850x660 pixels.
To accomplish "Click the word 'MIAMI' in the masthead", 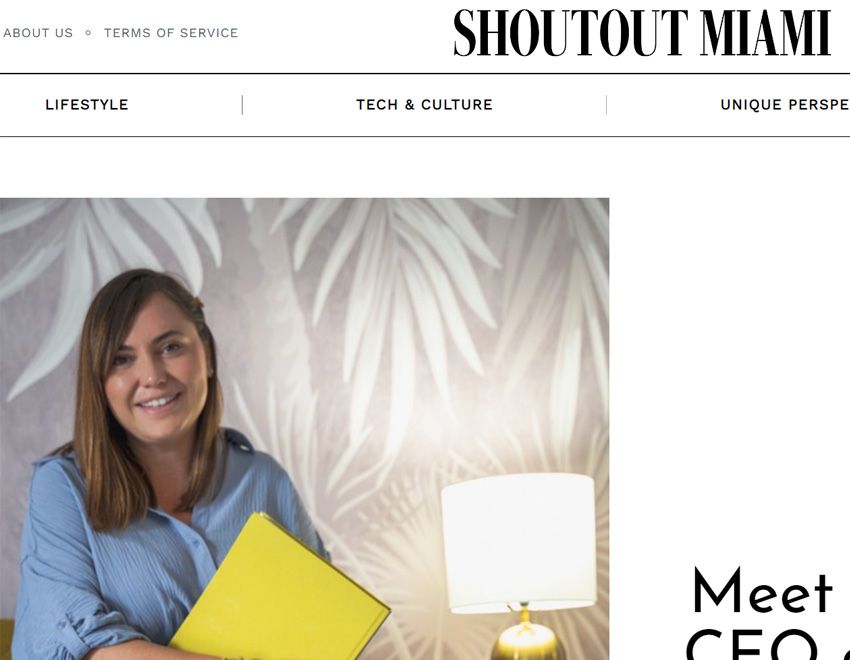I will coord(765,33).
